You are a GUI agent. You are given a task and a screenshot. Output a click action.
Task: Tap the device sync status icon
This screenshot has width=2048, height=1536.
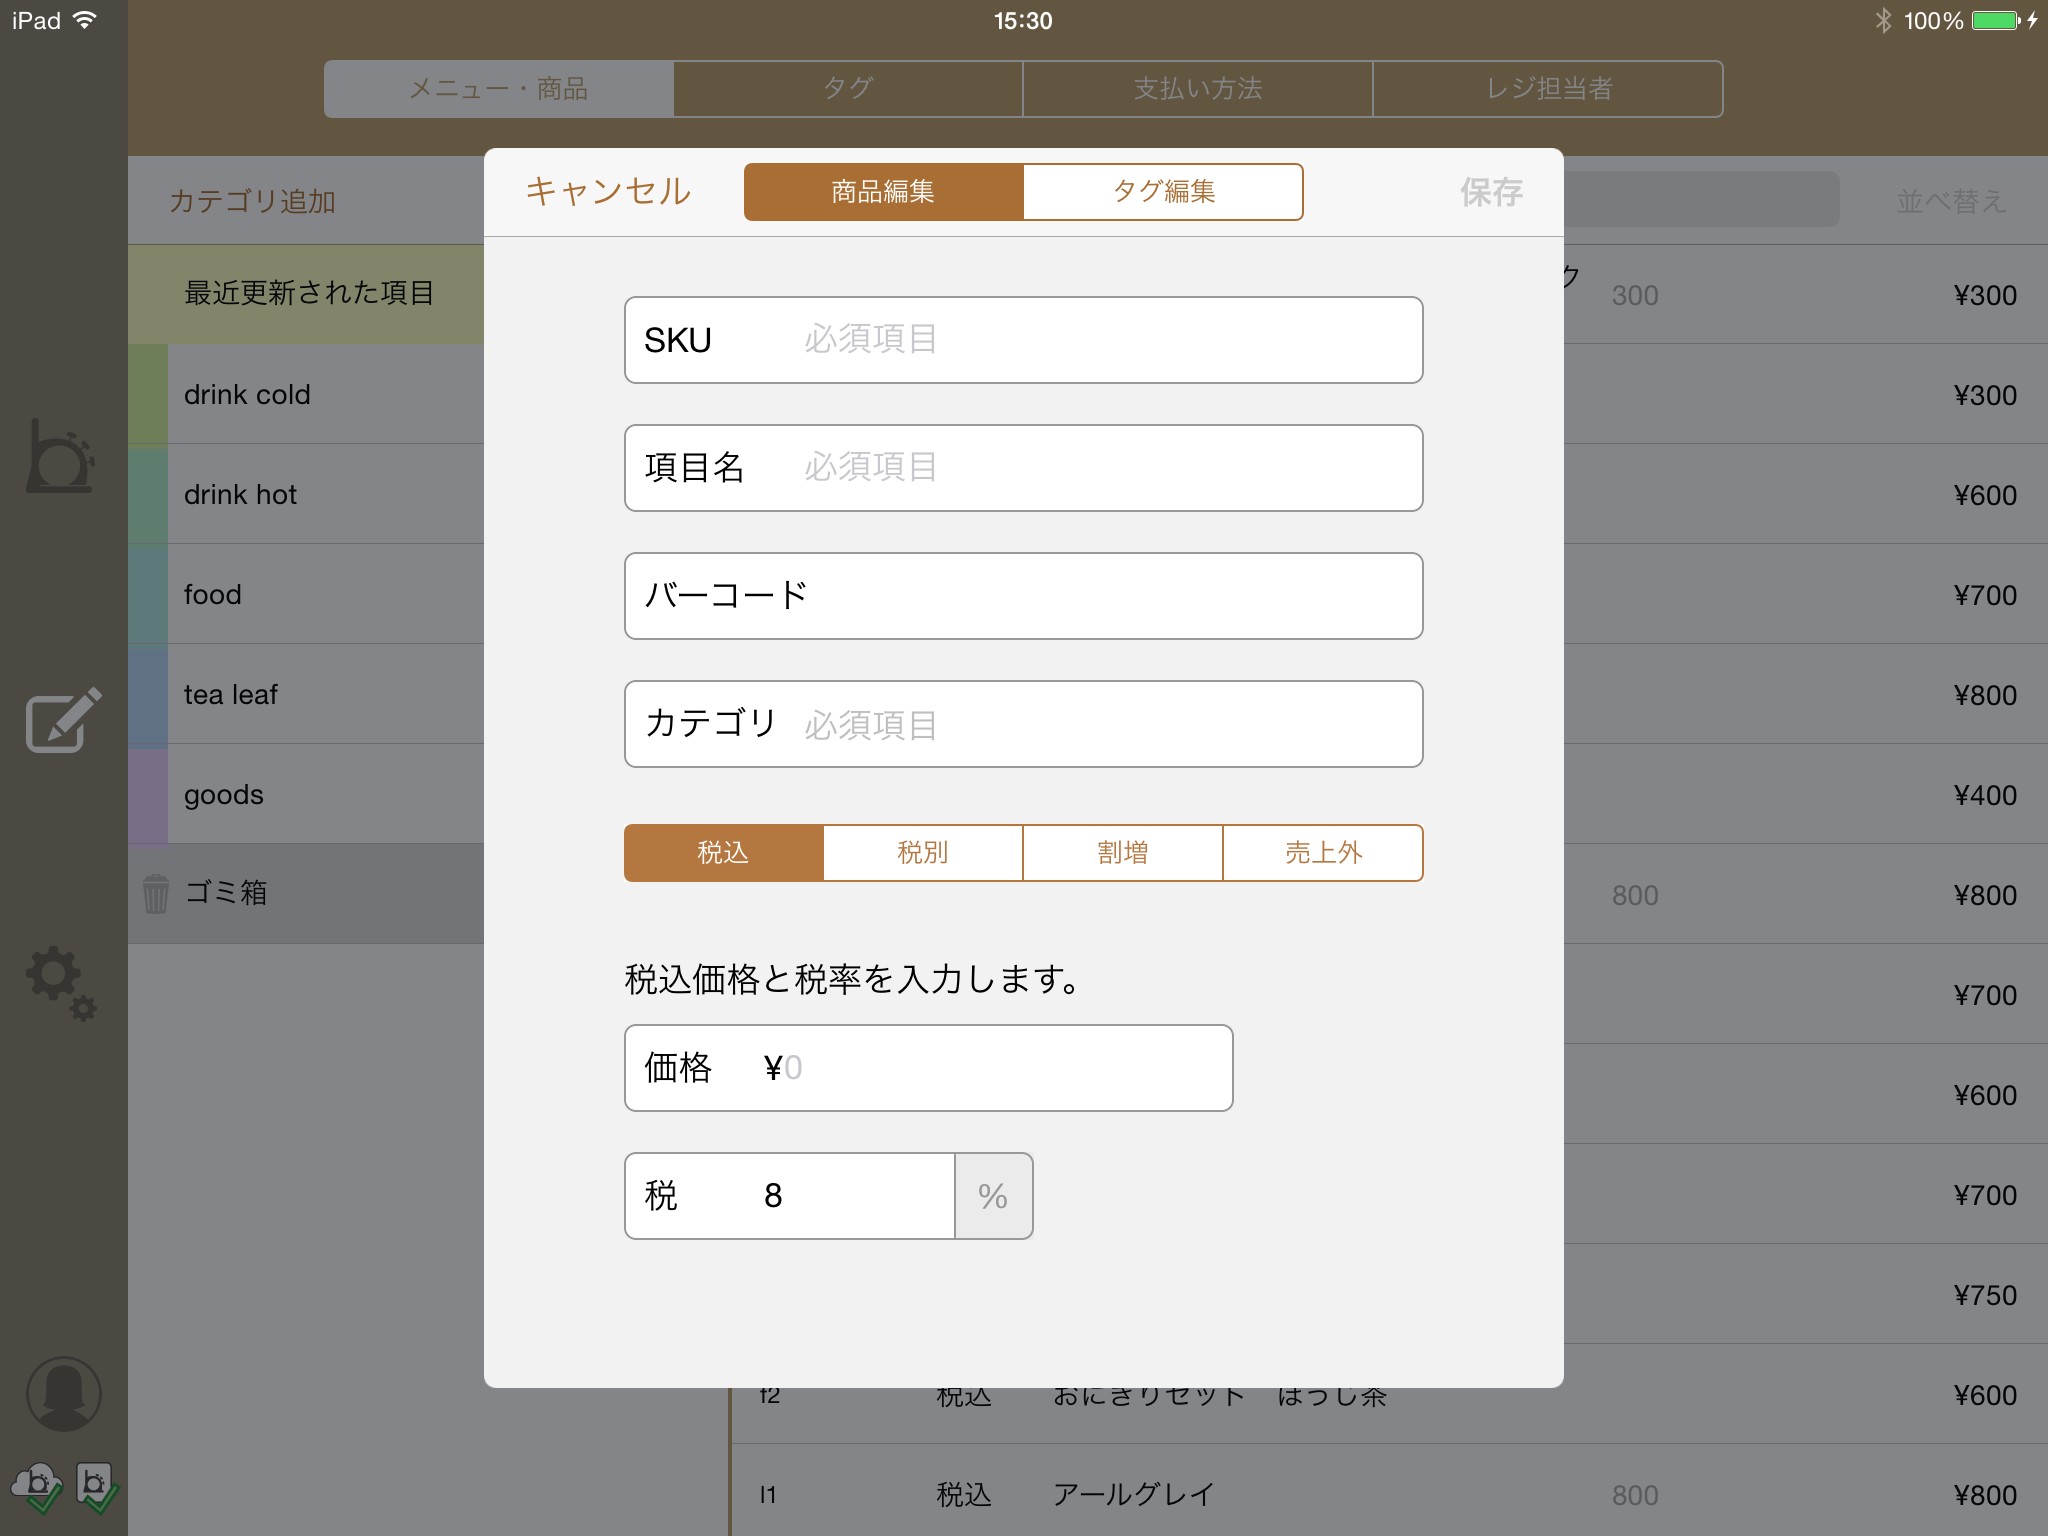[x=97, y=1487]
